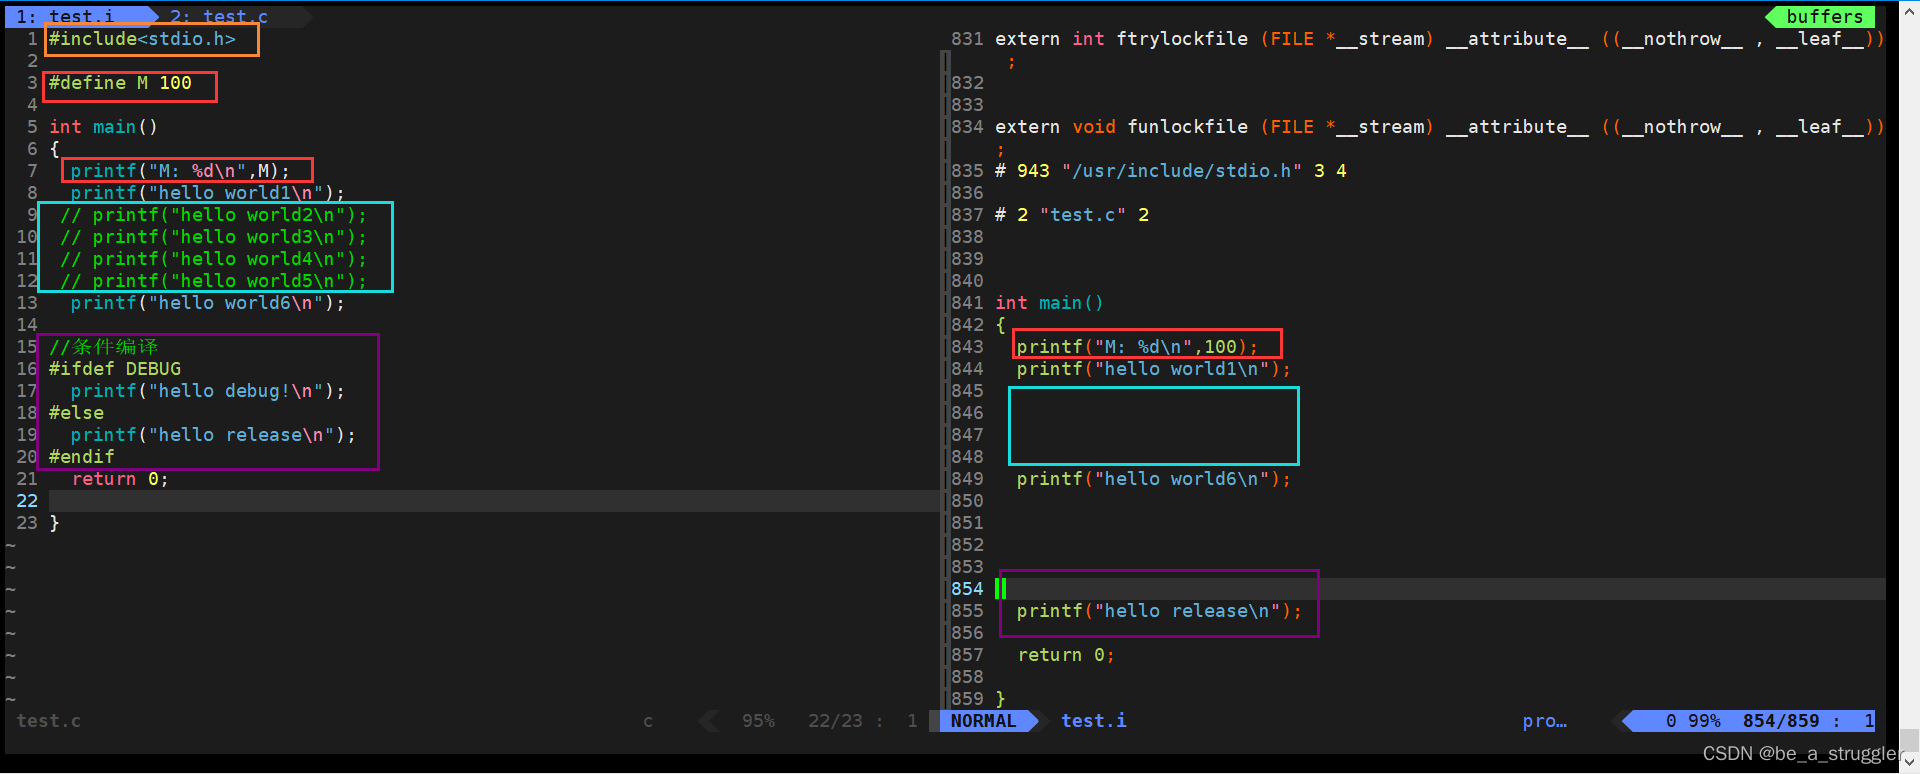Click the 22/23 line counter
This screenshot has height=774, width=1920.
point(835,721)
